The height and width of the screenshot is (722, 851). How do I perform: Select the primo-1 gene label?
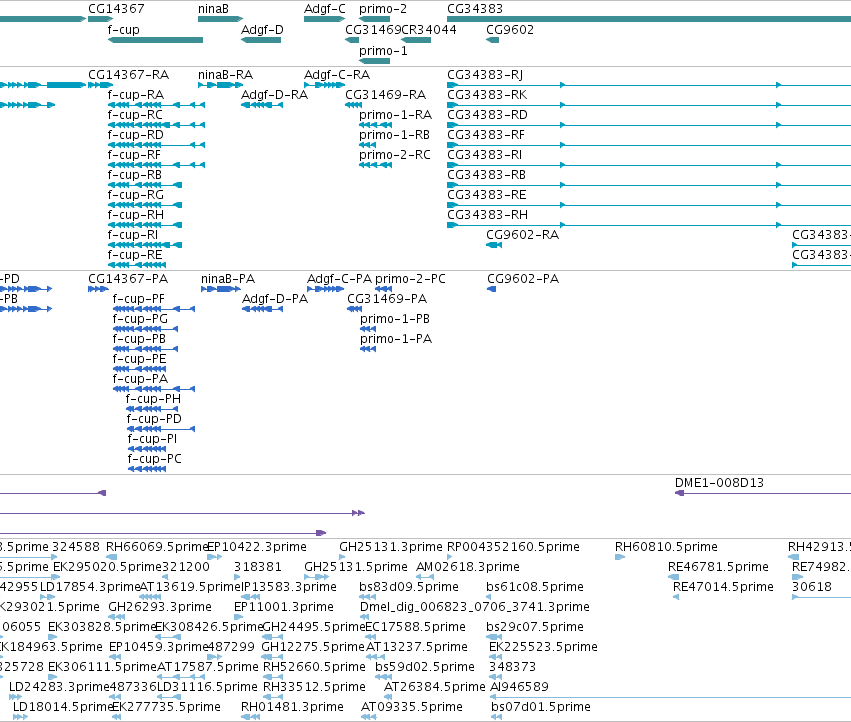point(383,51)
